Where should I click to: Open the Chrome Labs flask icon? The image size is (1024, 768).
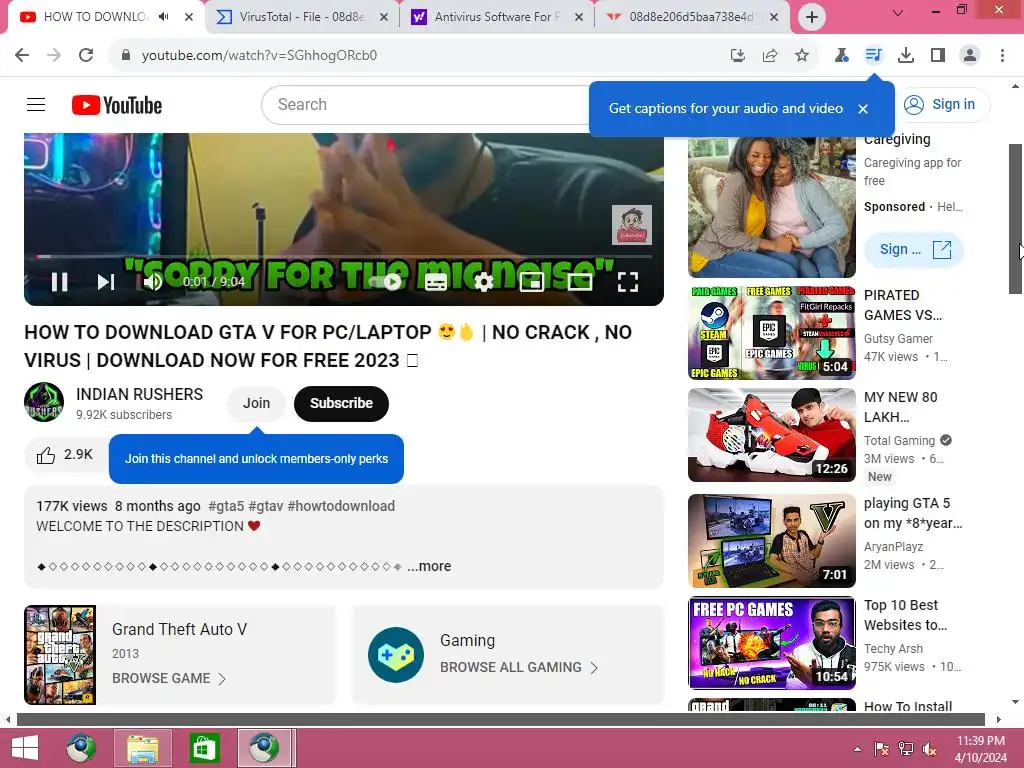pos(841,56)
